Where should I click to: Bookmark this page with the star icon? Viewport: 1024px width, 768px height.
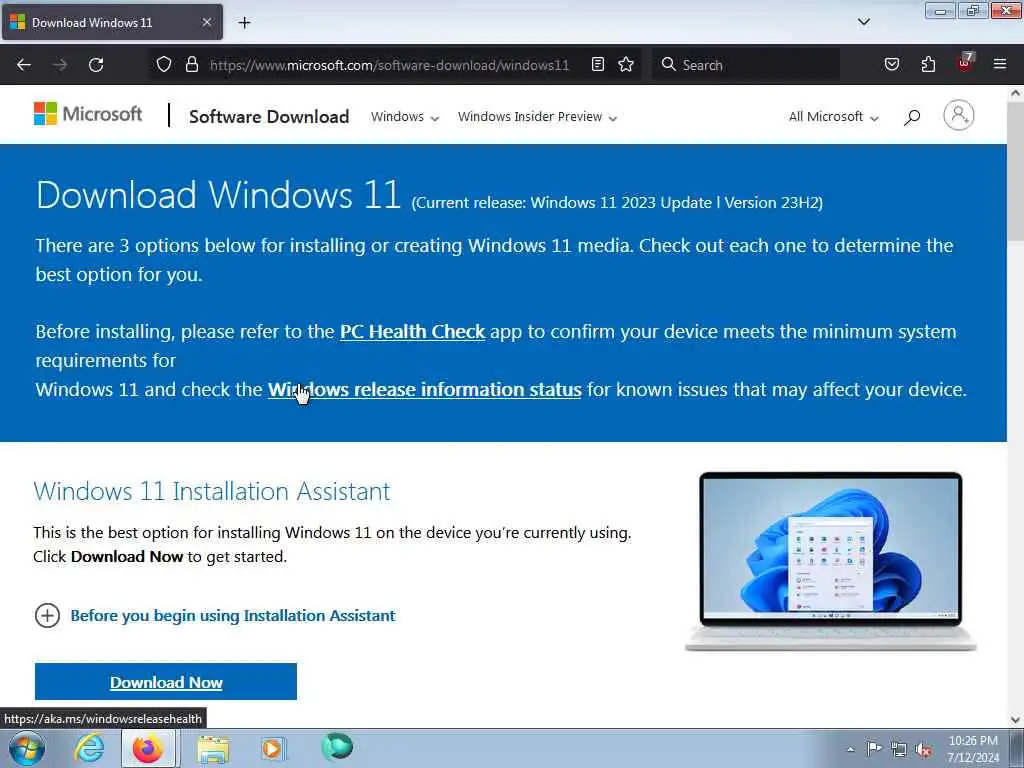coord(626,64)
